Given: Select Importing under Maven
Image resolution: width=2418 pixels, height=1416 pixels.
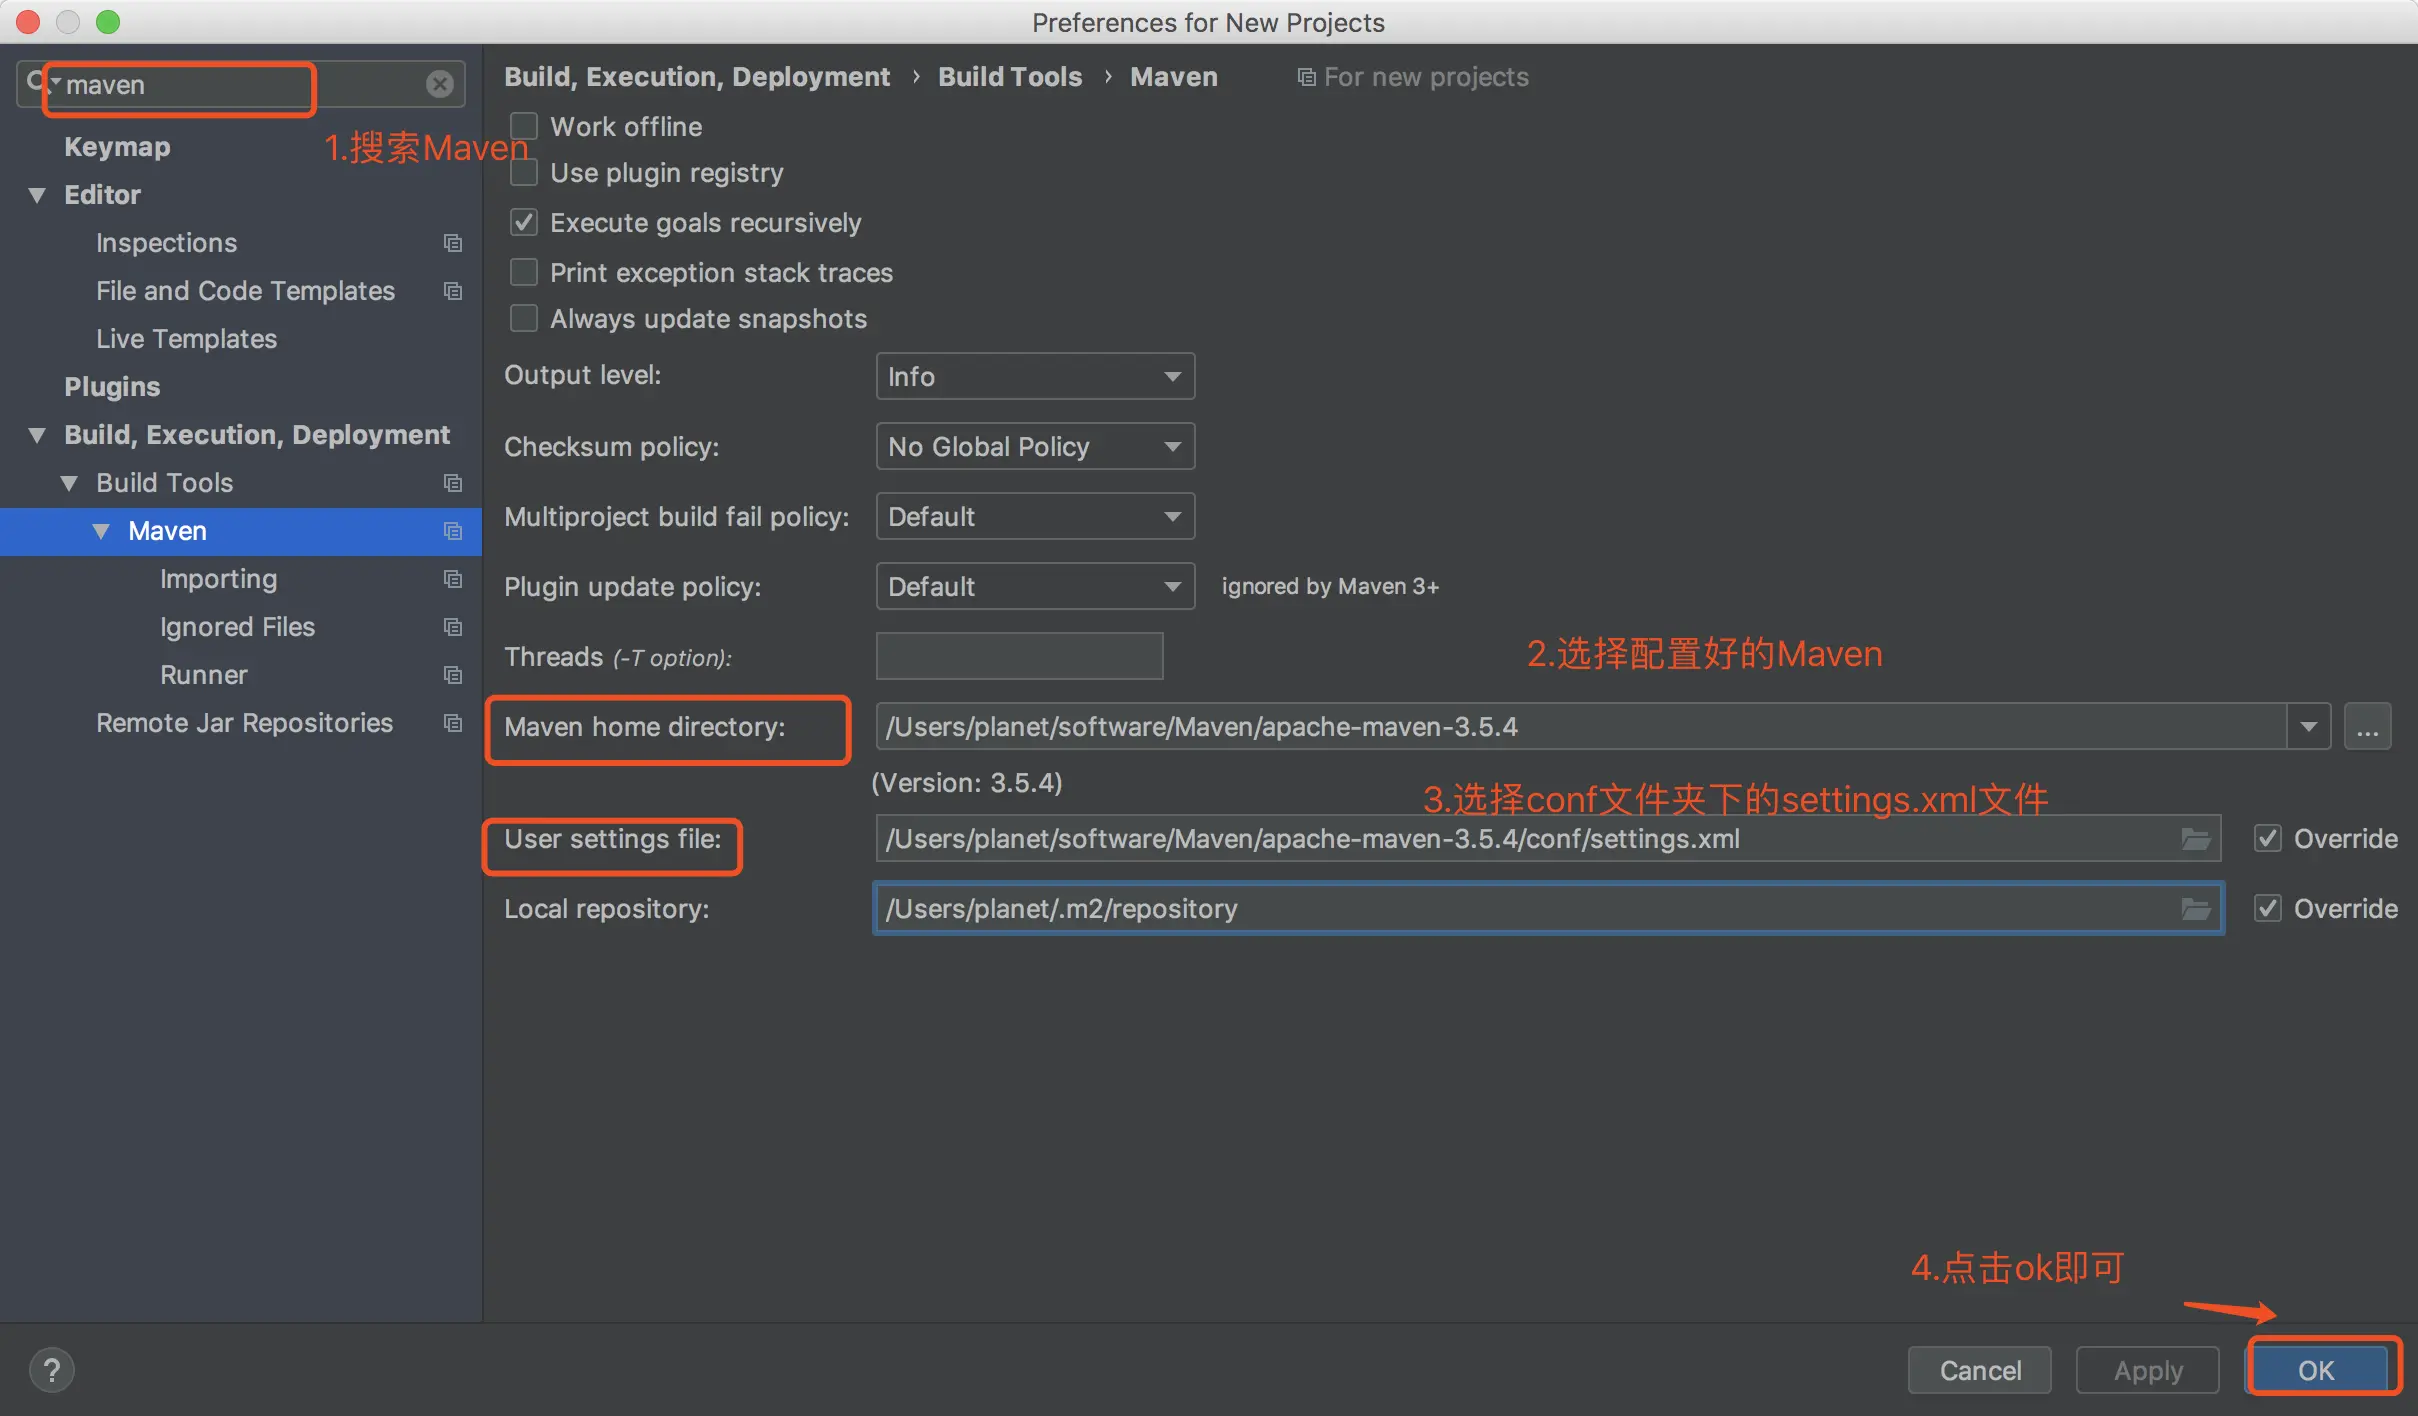Looking at the screenshot, I should tap(218, 579).
